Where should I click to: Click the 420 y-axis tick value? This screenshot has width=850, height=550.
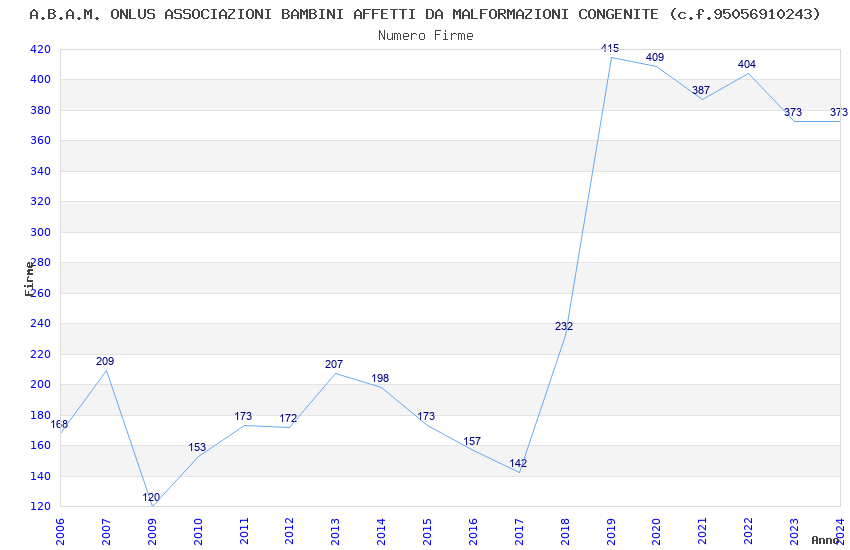(x=41, y=49)
